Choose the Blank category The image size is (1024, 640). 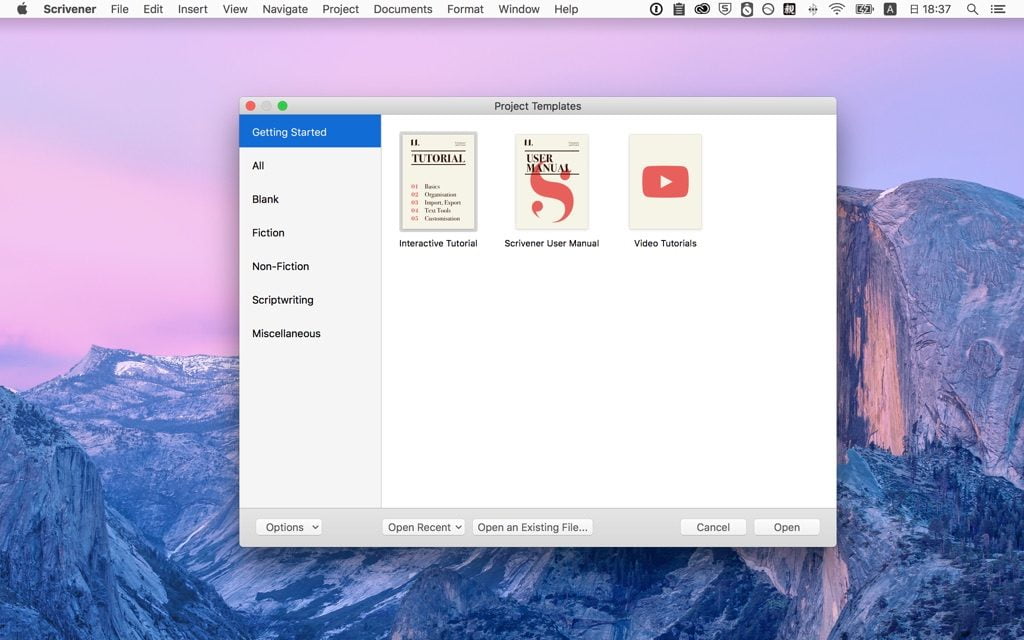[x=310, y=199]
